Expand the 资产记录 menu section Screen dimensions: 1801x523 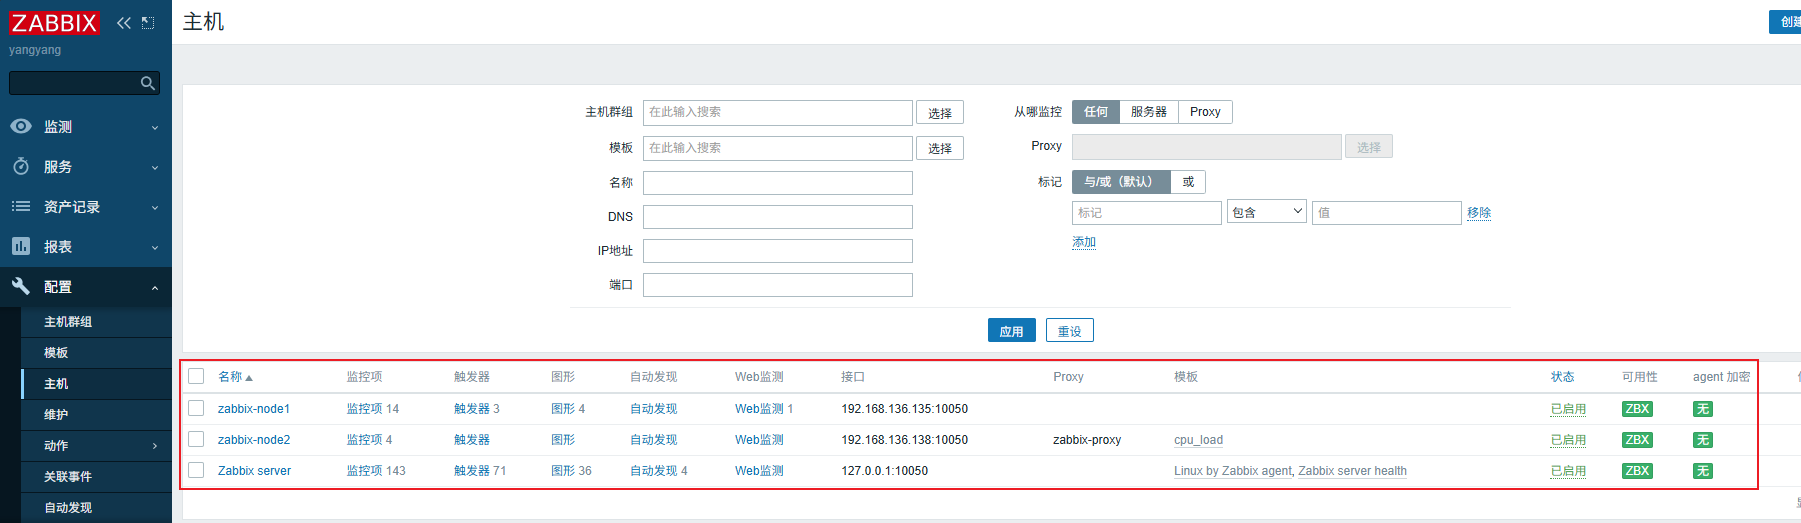tap(155, 207)
